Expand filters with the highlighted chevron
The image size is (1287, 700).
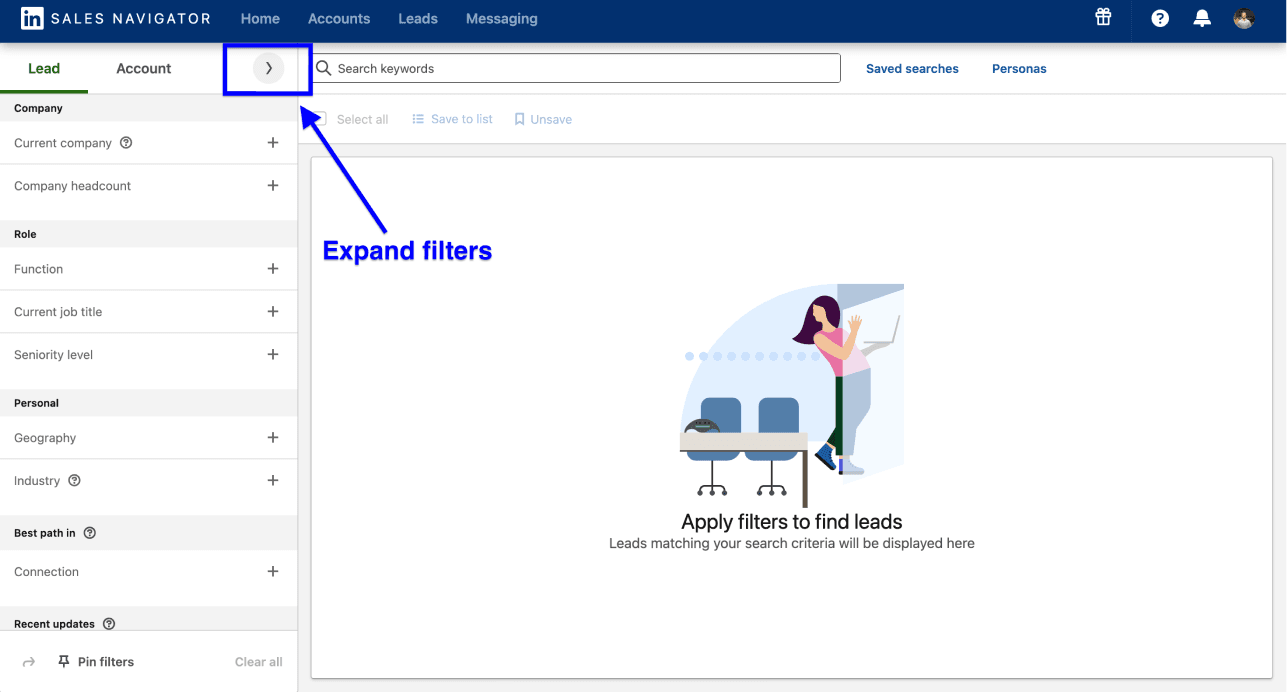point(268,68)
